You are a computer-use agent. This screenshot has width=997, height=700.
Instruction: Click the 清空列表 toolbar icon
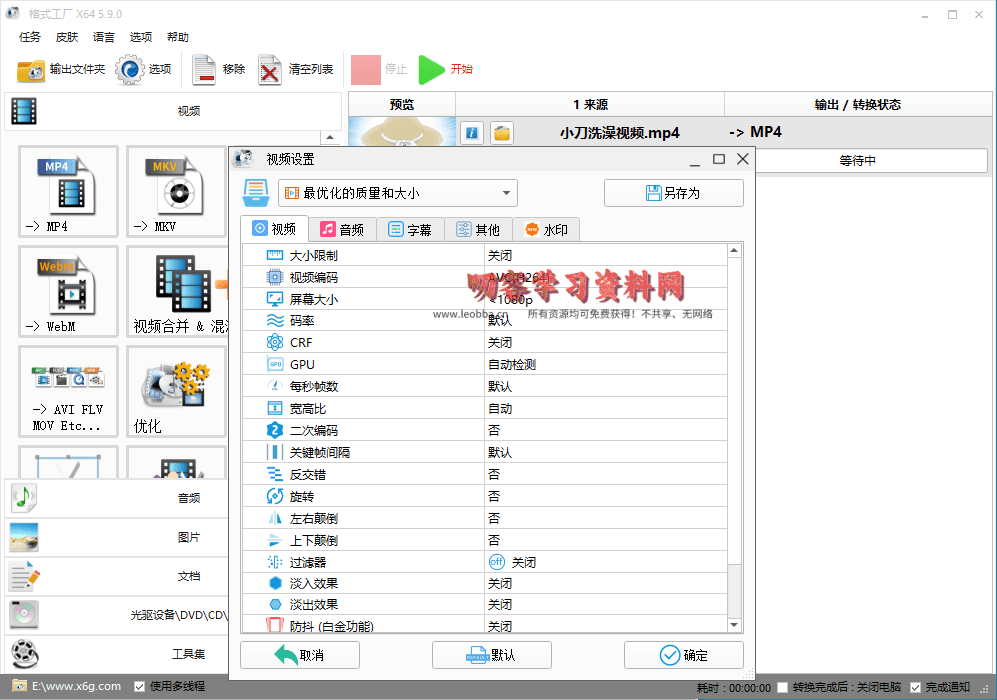(271, 70)
